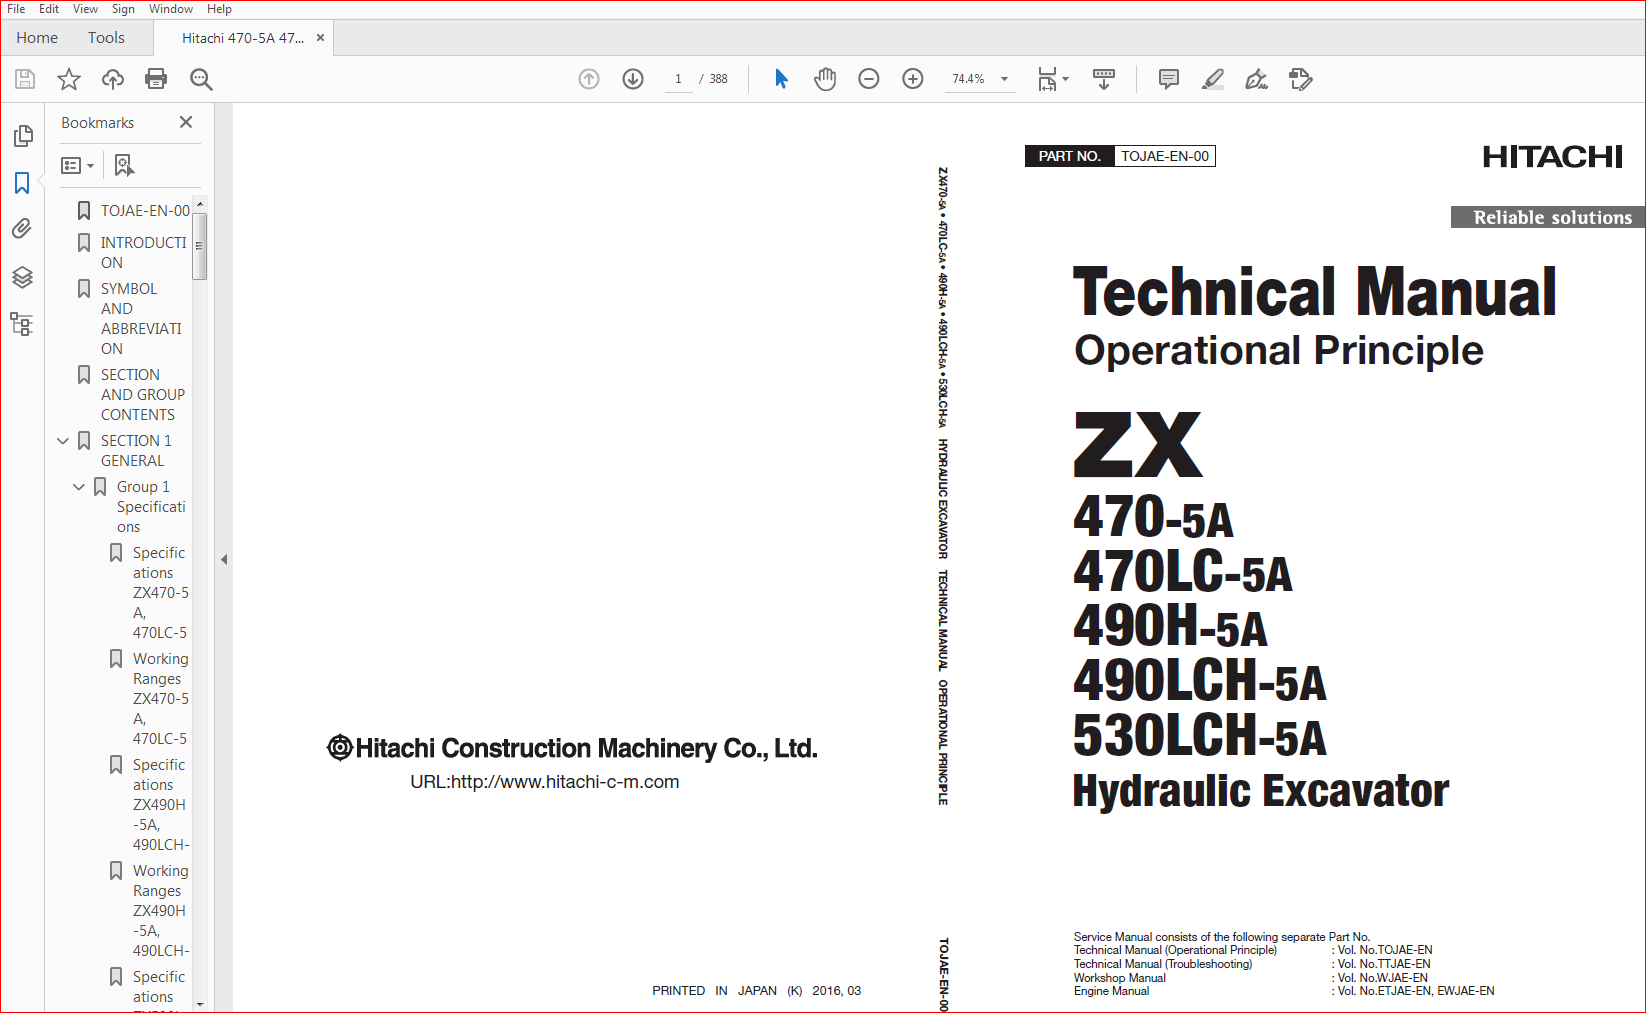This screenshot has width=1646, height=1013.
Task: Click the page number input field
Action: pos(678,79)
